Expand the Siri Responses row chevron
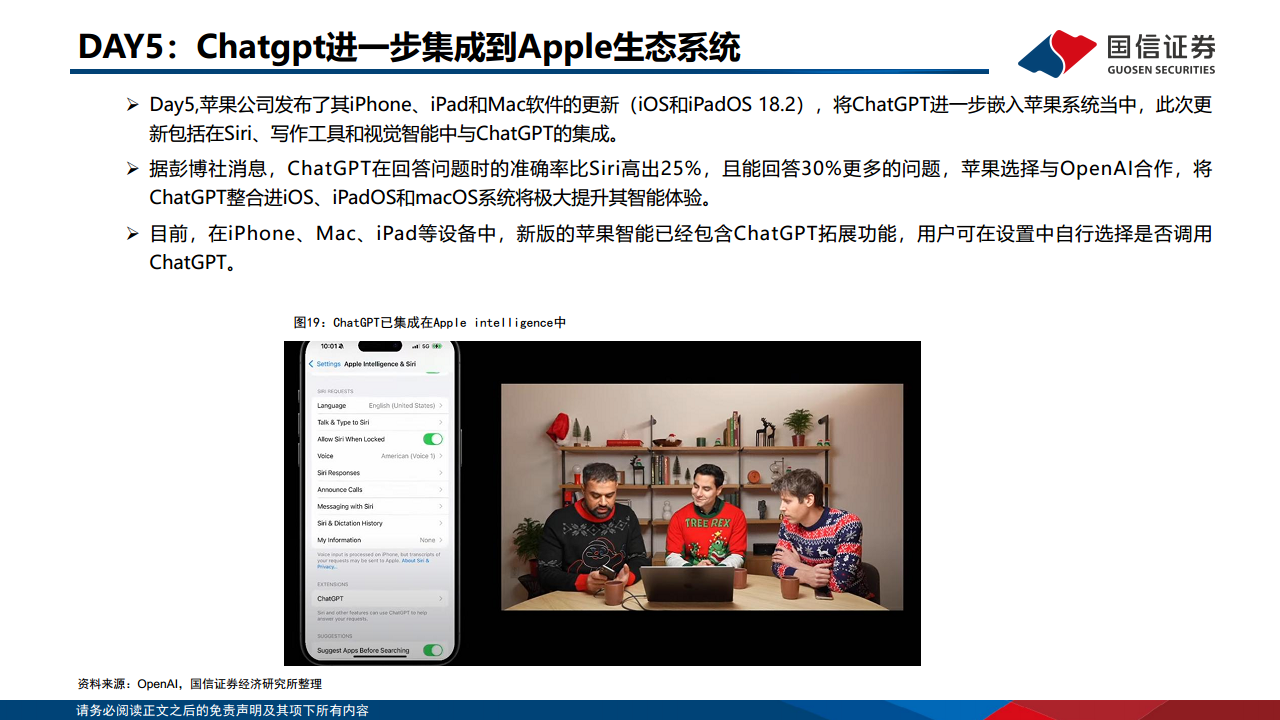 coord(441,473)
